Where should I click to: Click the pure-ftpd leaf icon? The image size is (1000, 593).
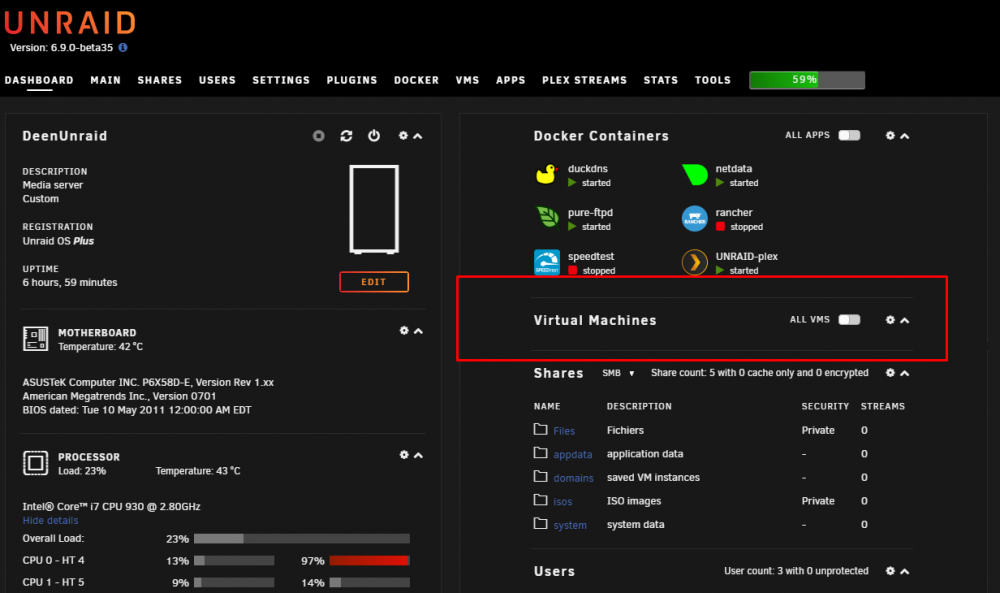547,217
